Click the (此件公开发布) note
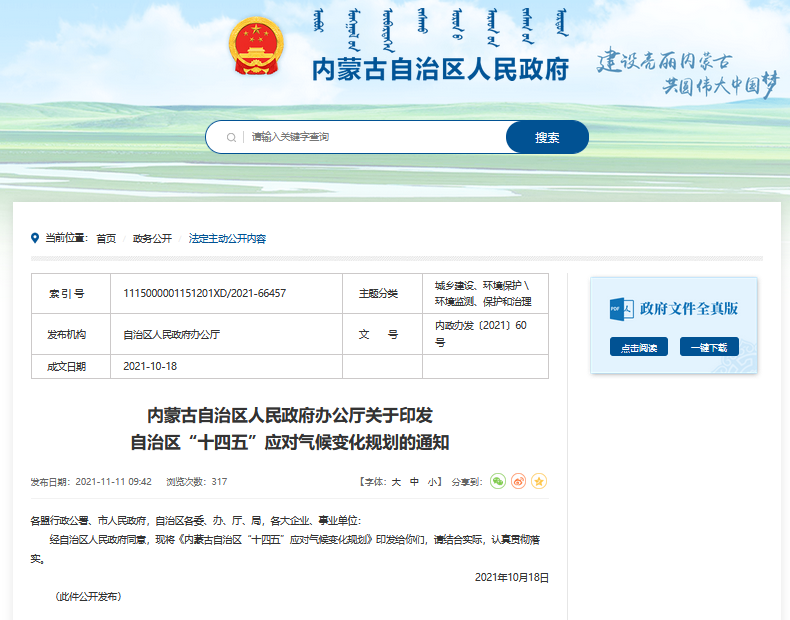The image size is (790, 620). 88,596
